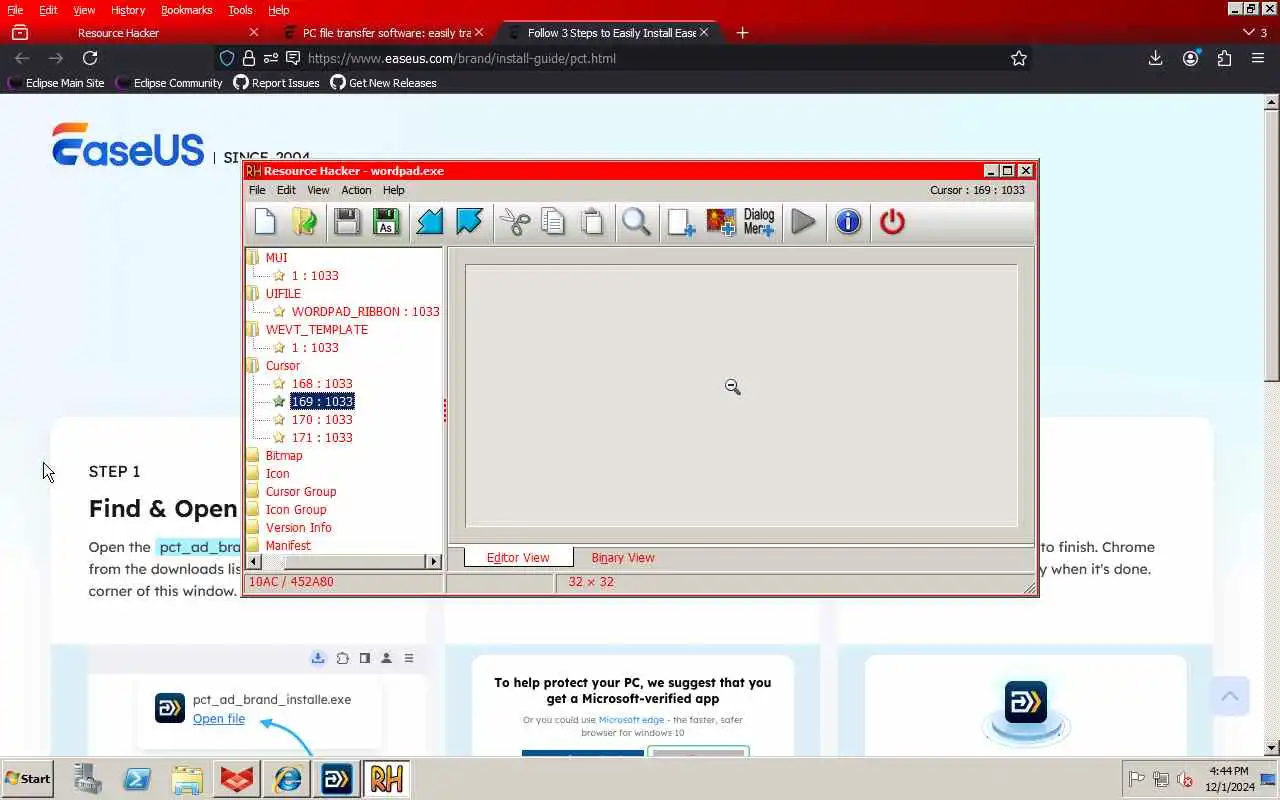This screenshot has height=800, width=1280.
Task: Click the green Save As floppy icon
Action: (385, 222)
